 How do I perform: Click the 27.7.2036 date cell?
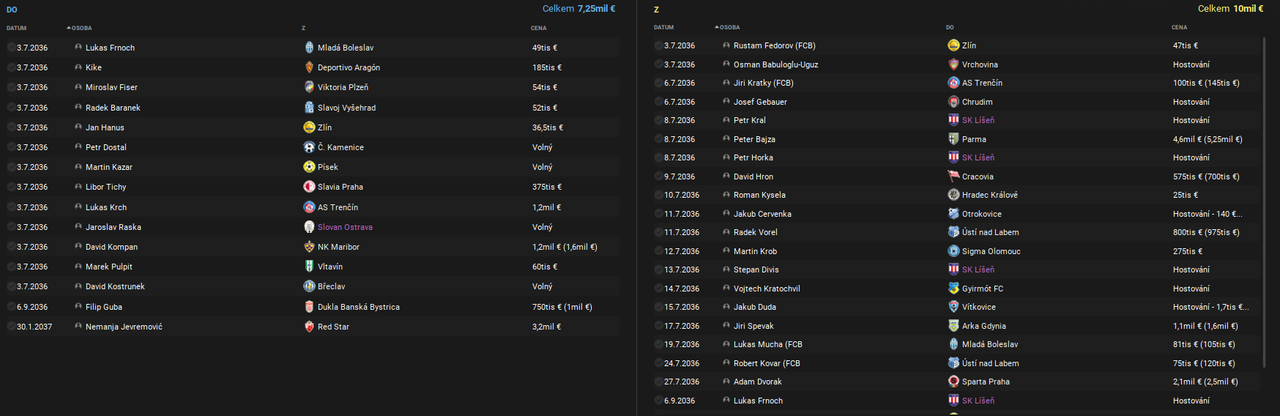(x=681, y=382)
